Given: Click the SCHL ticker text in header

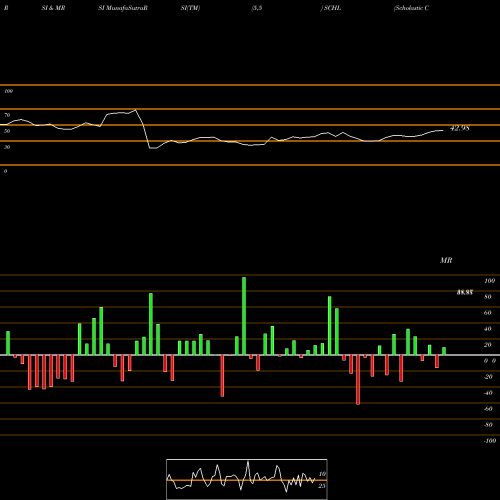Looking at the screenshot, I should click(332, 8).
